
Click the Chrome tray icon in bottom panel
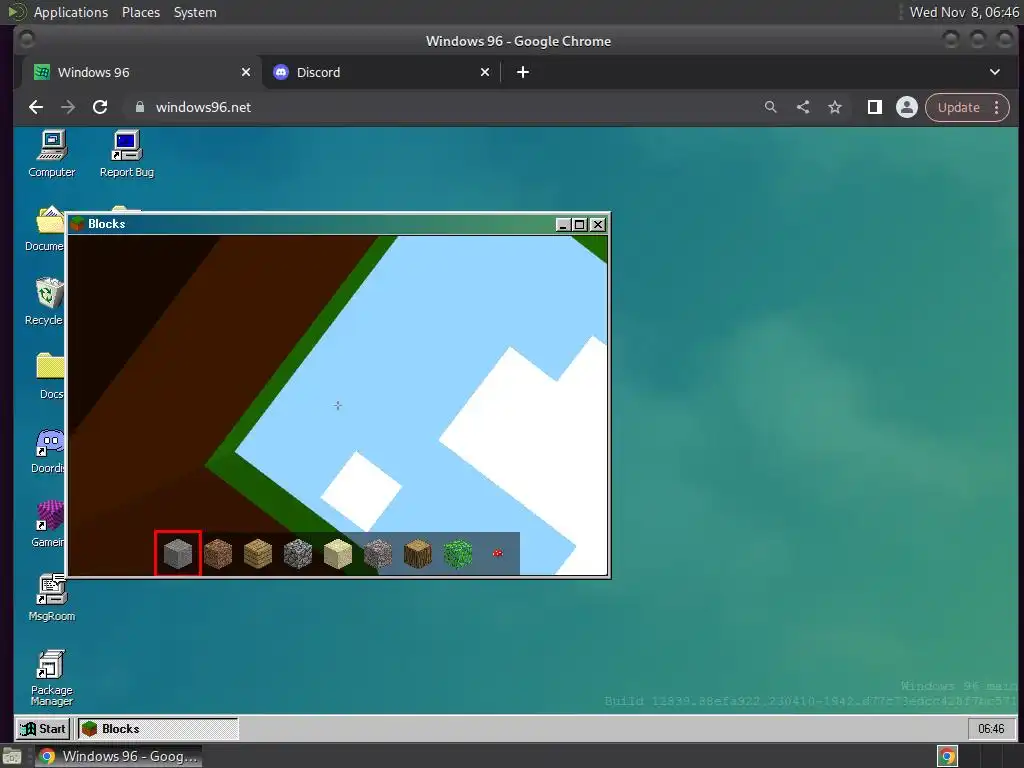[948, 756]
